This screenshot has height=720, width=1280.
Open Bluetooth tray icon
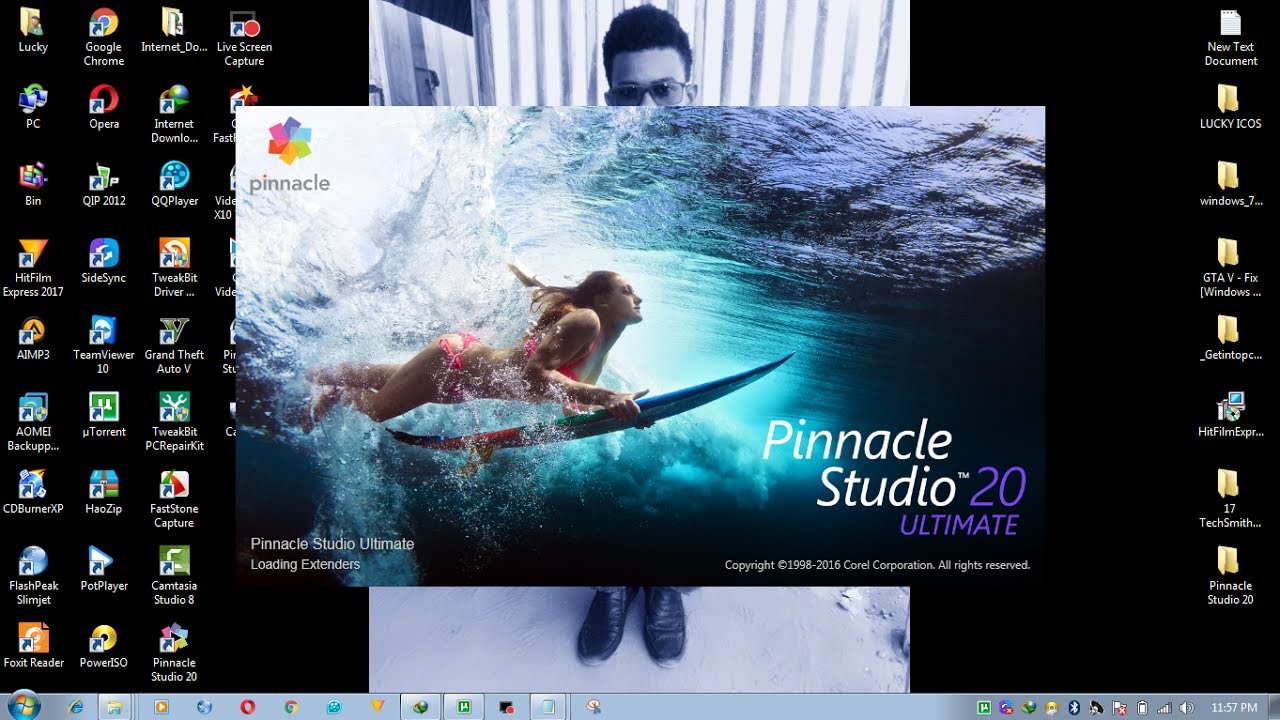point(1075,707)
